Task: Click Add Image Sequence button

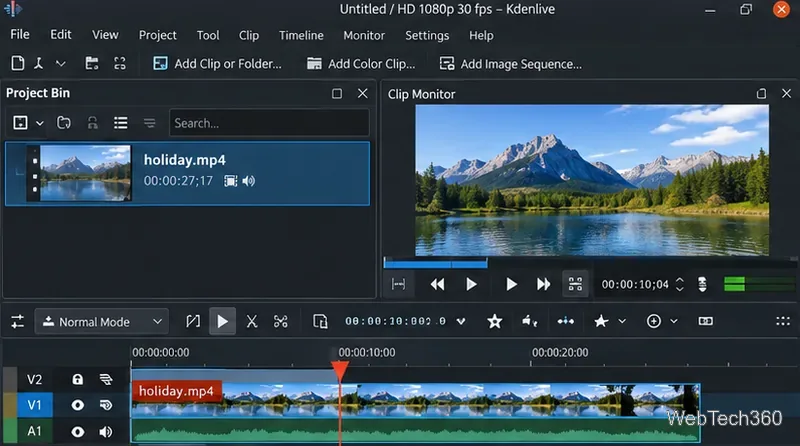Action: point(510,64)
